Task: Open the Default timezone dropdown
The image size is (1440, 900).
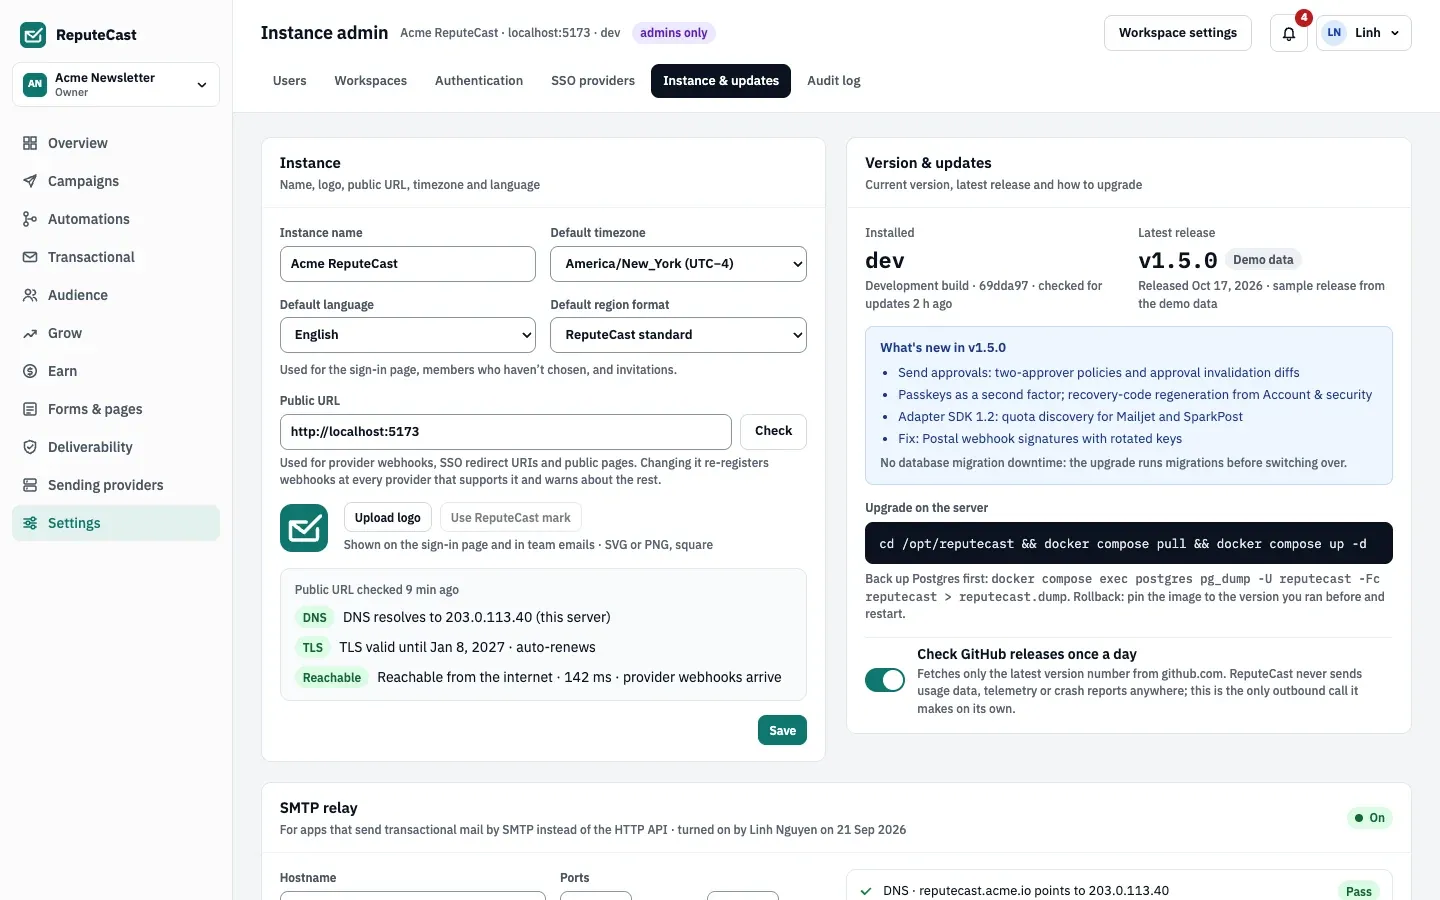Action: 678,264
